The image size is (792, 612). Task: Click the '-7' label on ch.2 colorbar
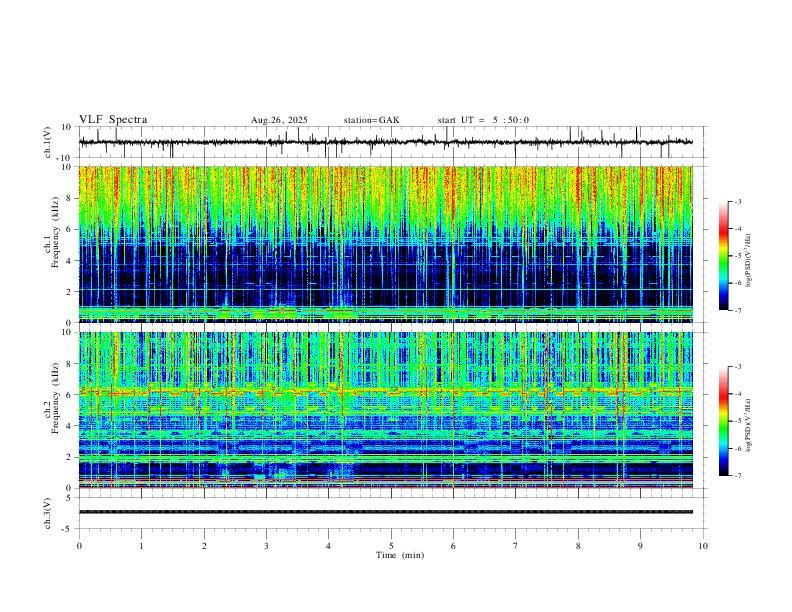(737, 476)
